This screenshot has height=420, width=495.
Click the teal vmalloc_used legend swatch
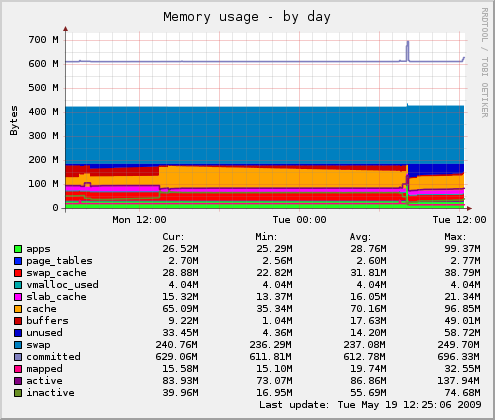[x=18, y=285]
